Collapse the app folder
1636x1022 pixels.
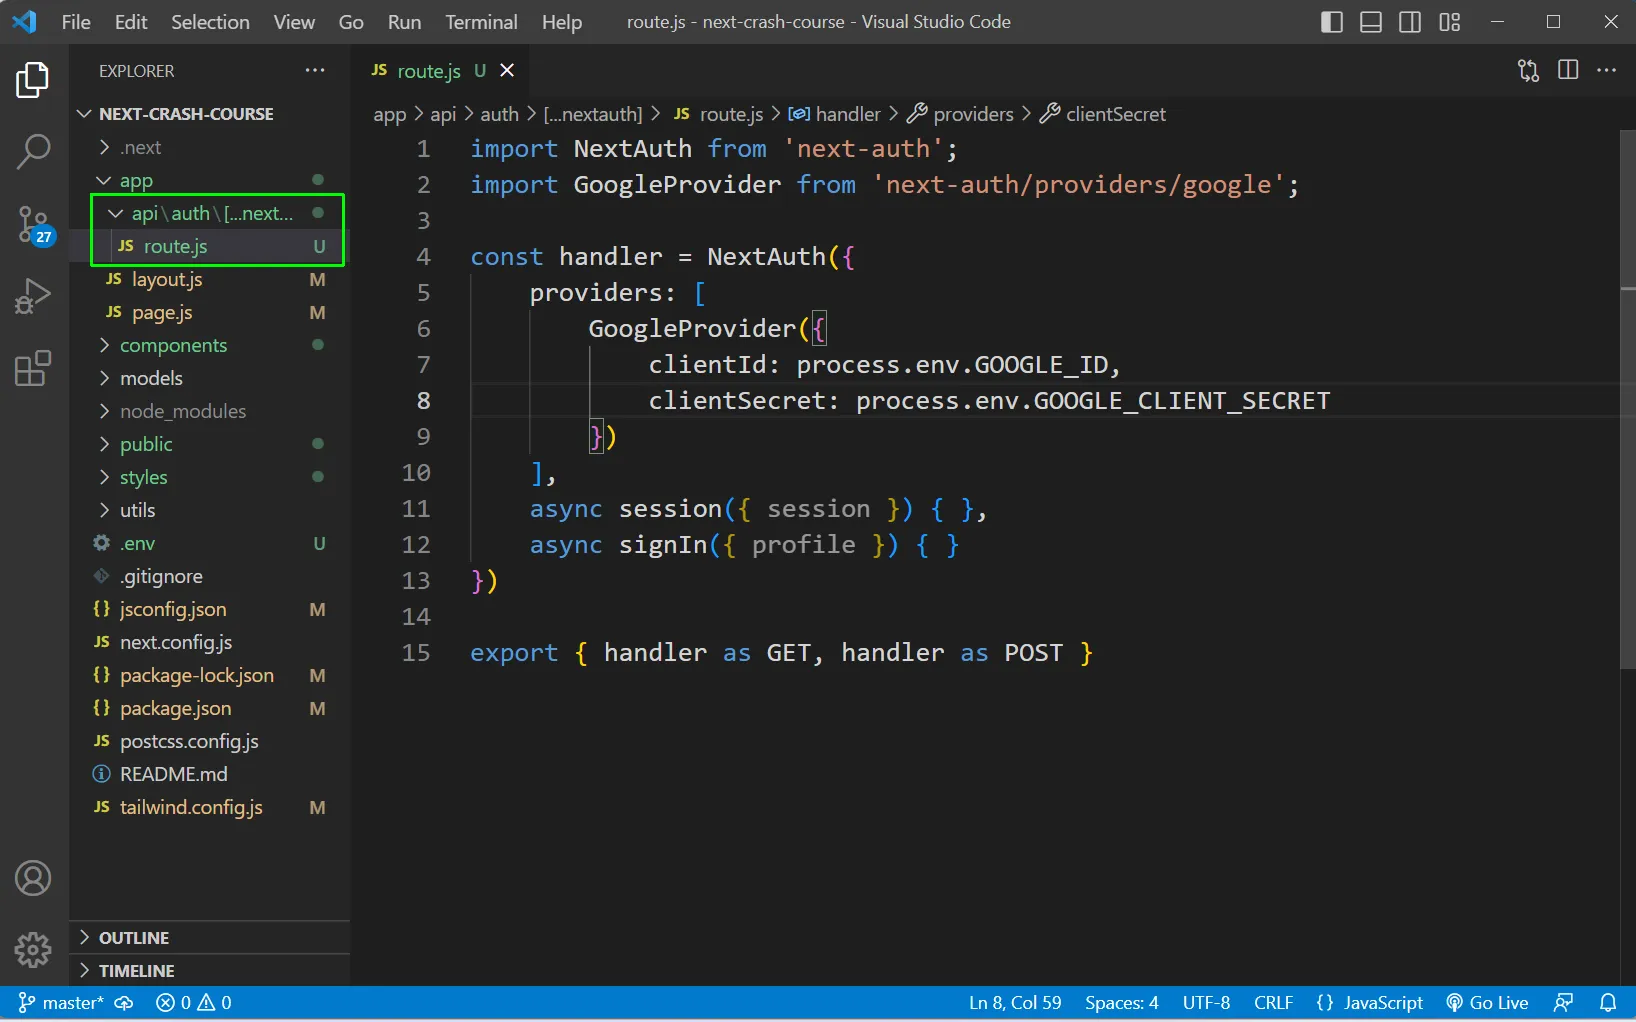pyautogui.click(x=210, y=180)
